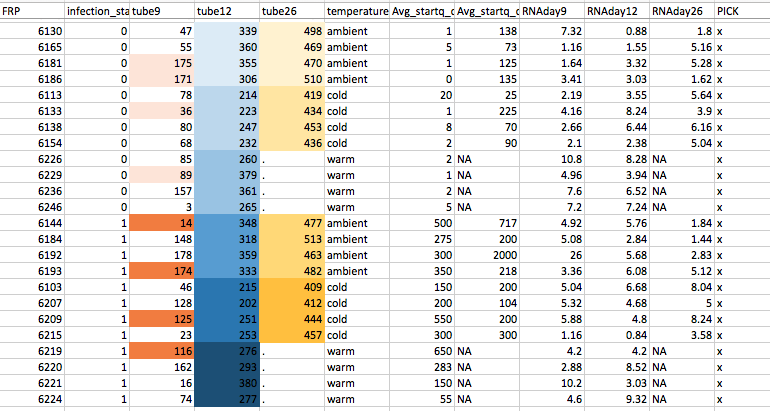Select the tube9 column header
Viewport: 770px width, 411px height.
tap(162, 10)
